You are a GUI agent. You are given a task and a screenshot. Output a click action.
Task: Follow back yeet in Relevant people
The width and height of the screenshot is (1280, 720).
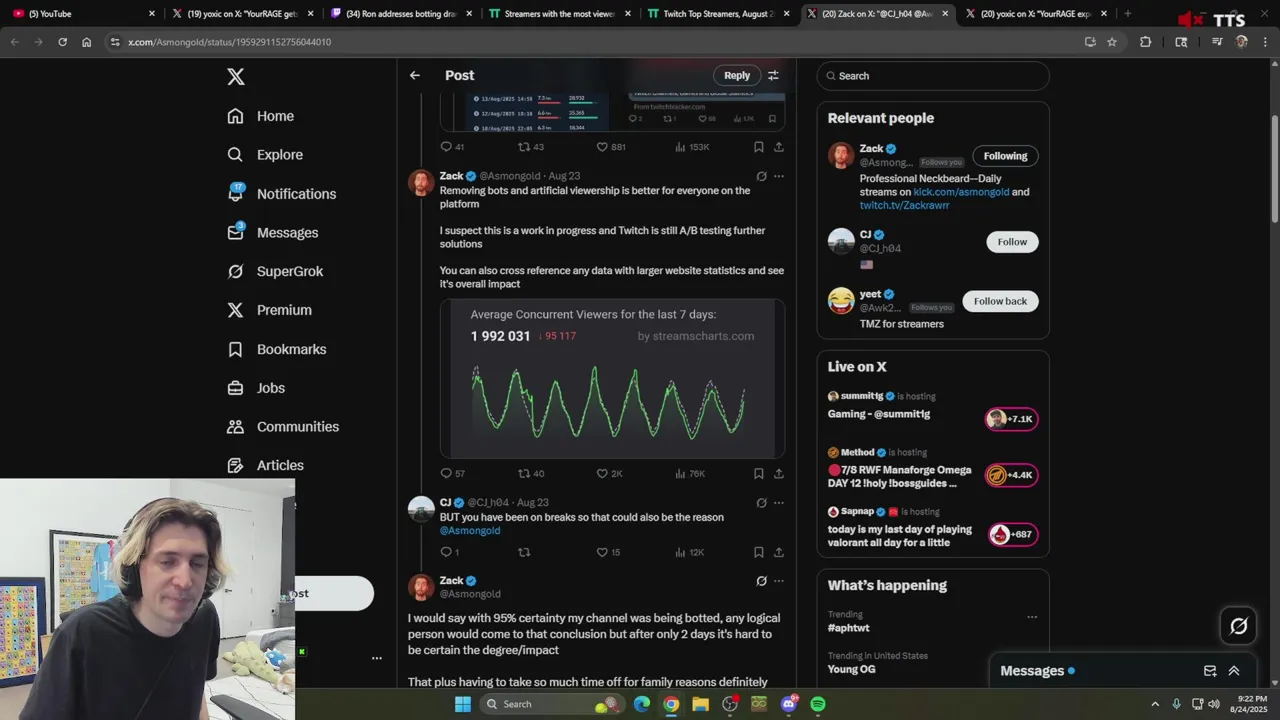(1000, 301)
